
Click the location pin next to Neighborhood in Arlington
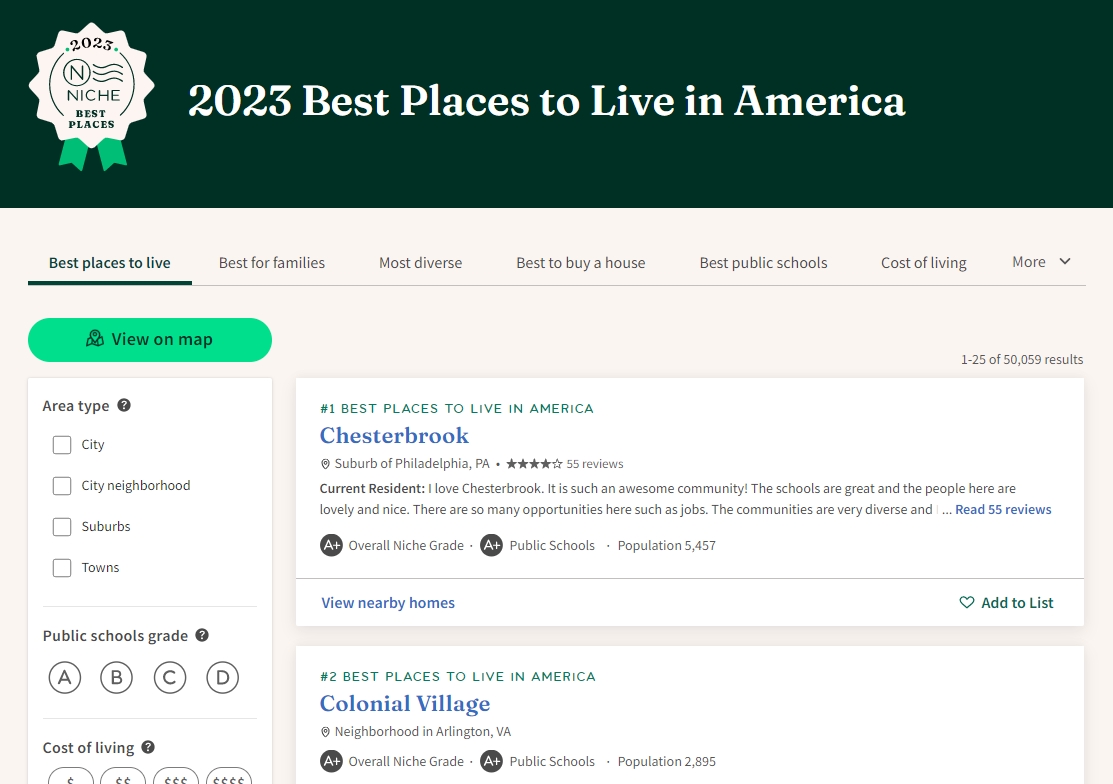pyautogui.click(x=325, y=732)
